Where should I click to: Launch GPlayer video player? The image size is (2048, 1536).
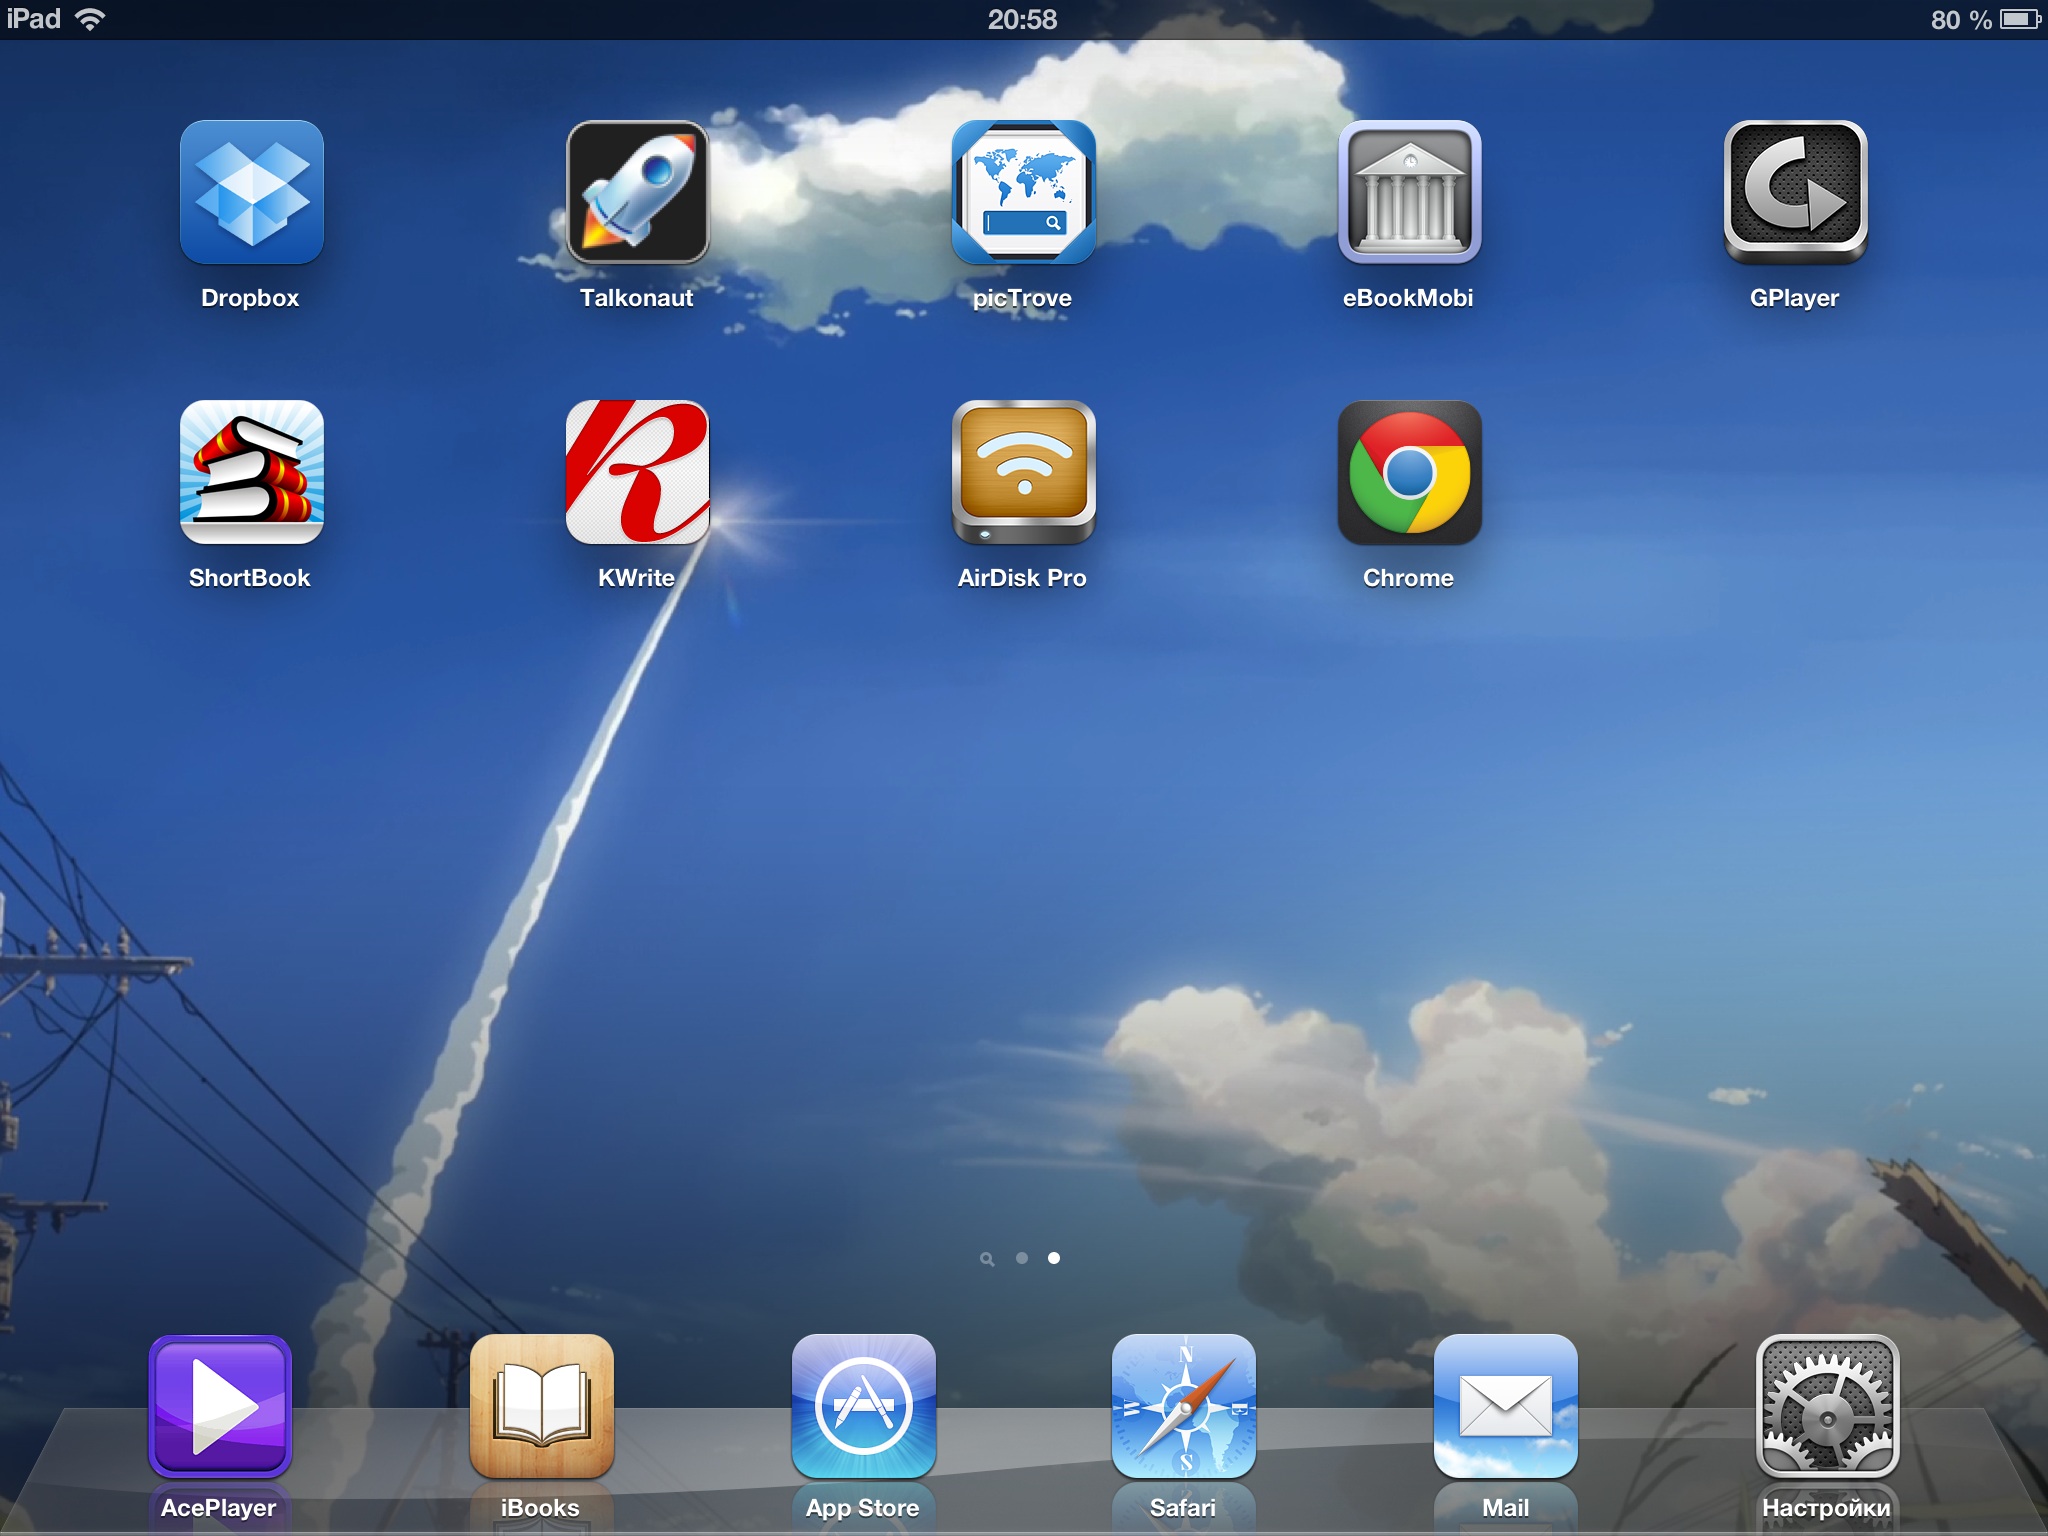coord(1795,192)
